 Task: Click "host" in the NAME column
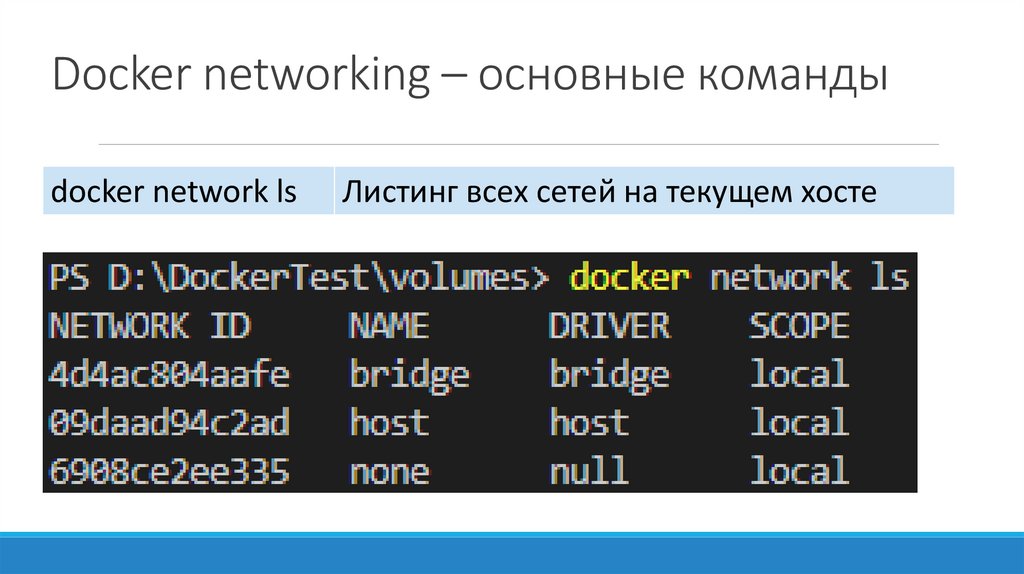389,423
